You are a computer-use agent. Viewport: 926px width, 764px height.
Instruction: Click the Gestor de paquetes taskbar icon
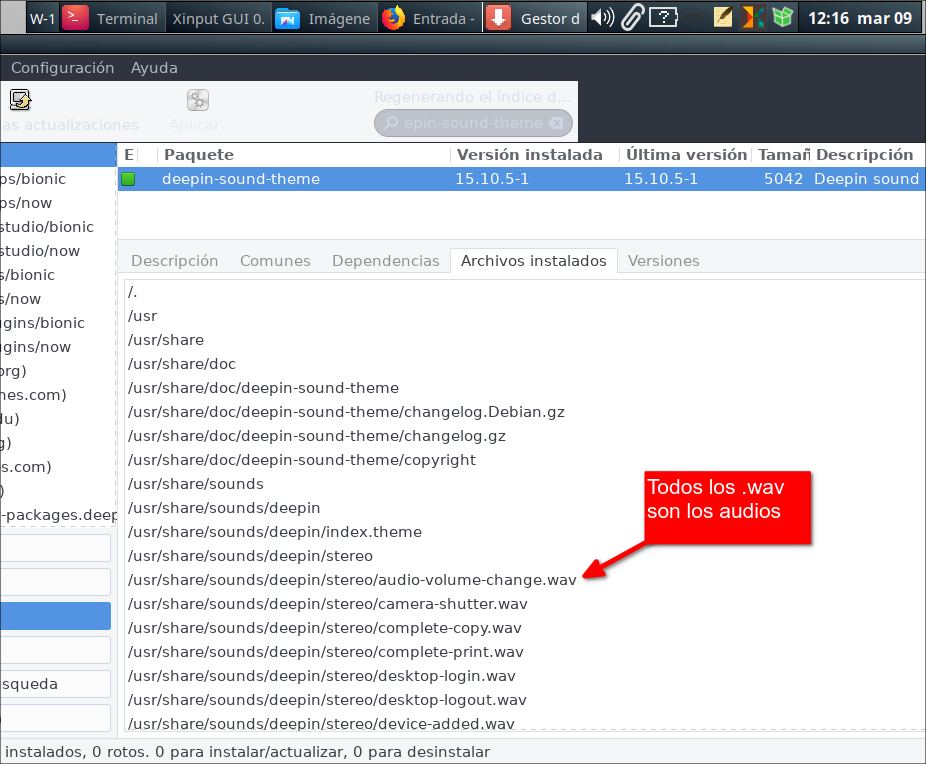[x=534, y=18]
